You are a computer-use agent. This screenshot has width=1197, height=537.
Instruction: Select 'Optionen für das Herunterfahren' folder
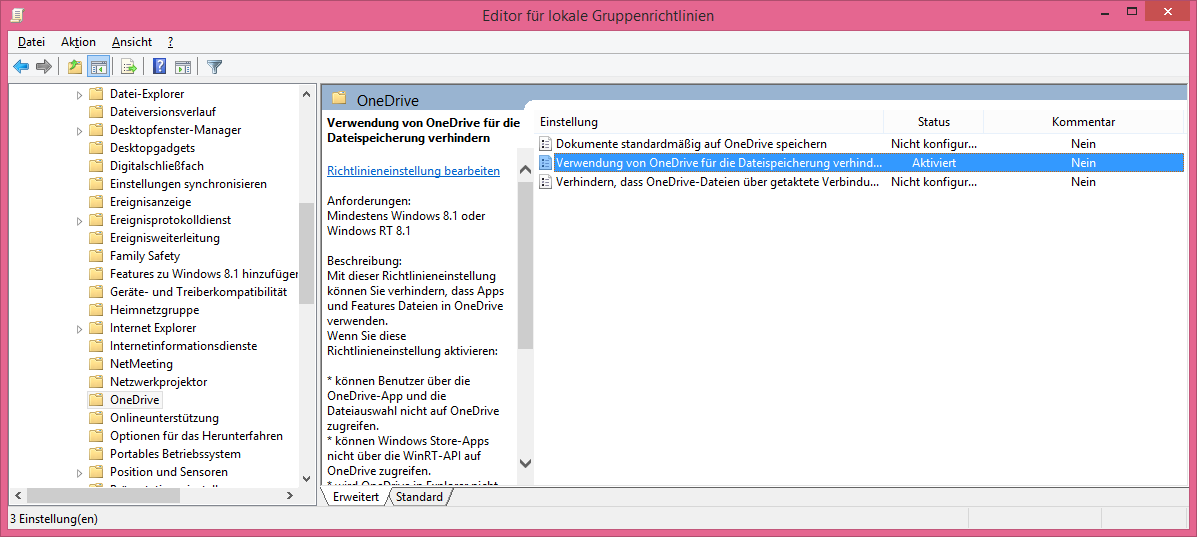pos(196,436)
